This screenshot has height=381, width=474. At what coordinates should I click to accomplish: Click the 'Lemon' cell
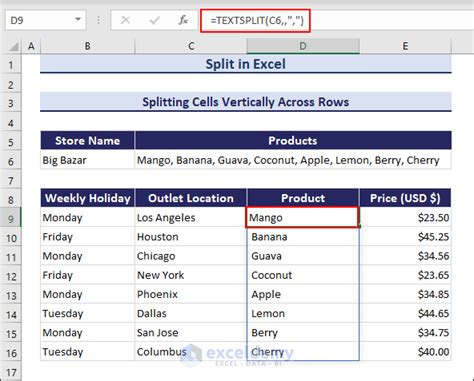pos(303,313)
